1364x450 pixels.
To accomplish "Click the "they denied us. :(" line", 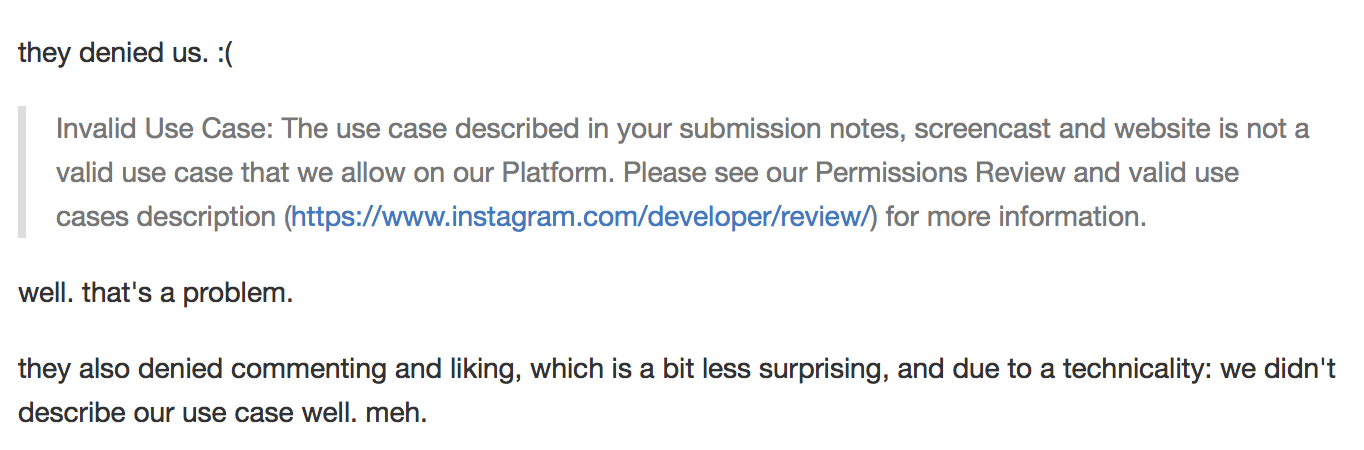I will 126,52.
